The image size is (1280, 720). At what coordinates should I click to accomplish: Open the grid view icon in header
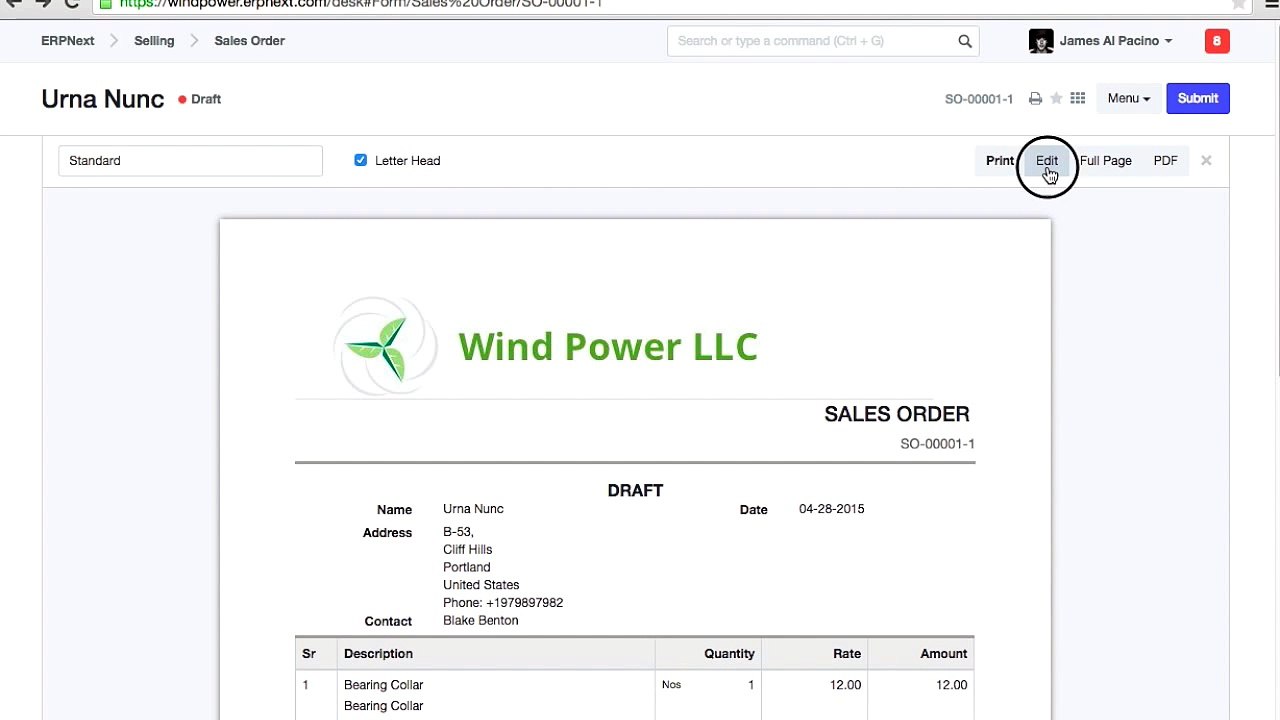coord(1077,98)
